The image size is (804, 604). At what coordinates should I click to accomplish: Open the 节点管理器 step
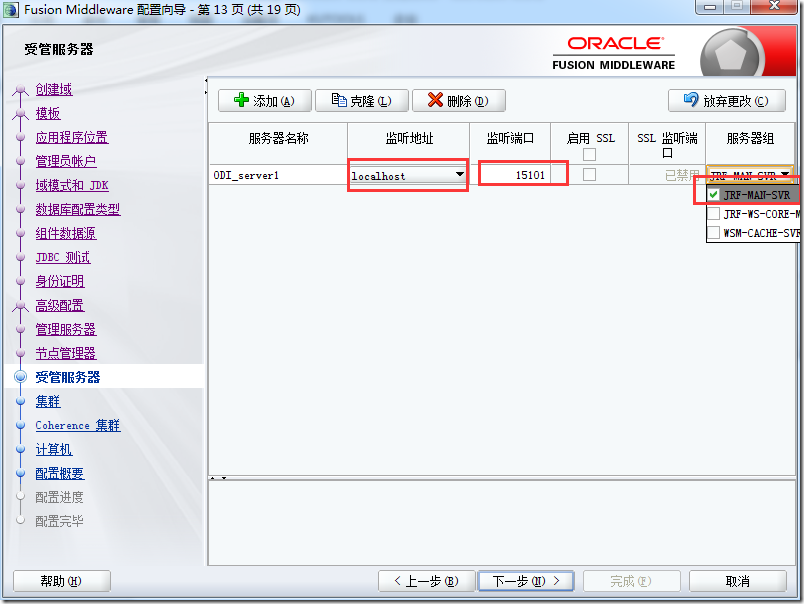[66, 353]
